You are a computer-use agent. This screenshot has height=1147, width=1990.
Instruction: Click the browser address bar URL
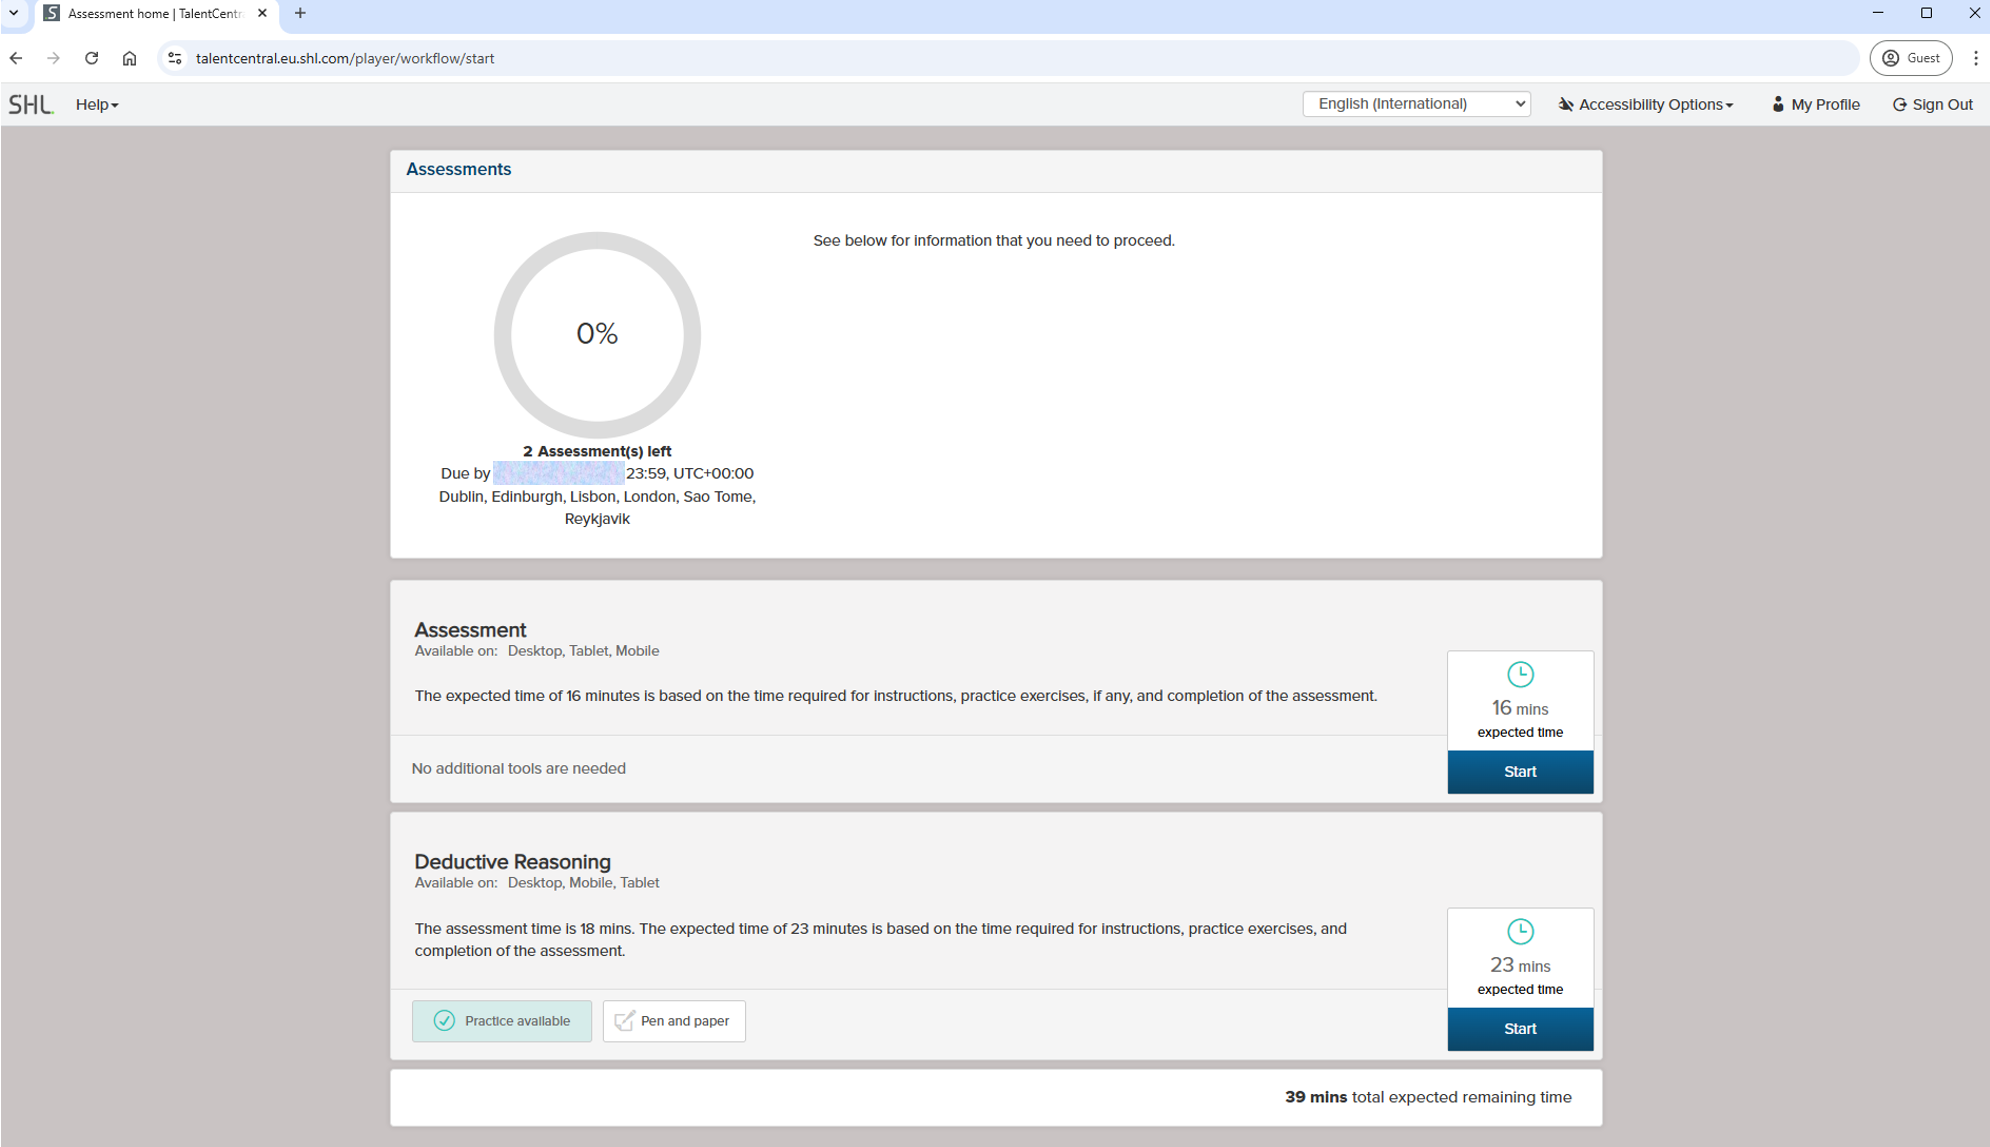click(345, 58)
